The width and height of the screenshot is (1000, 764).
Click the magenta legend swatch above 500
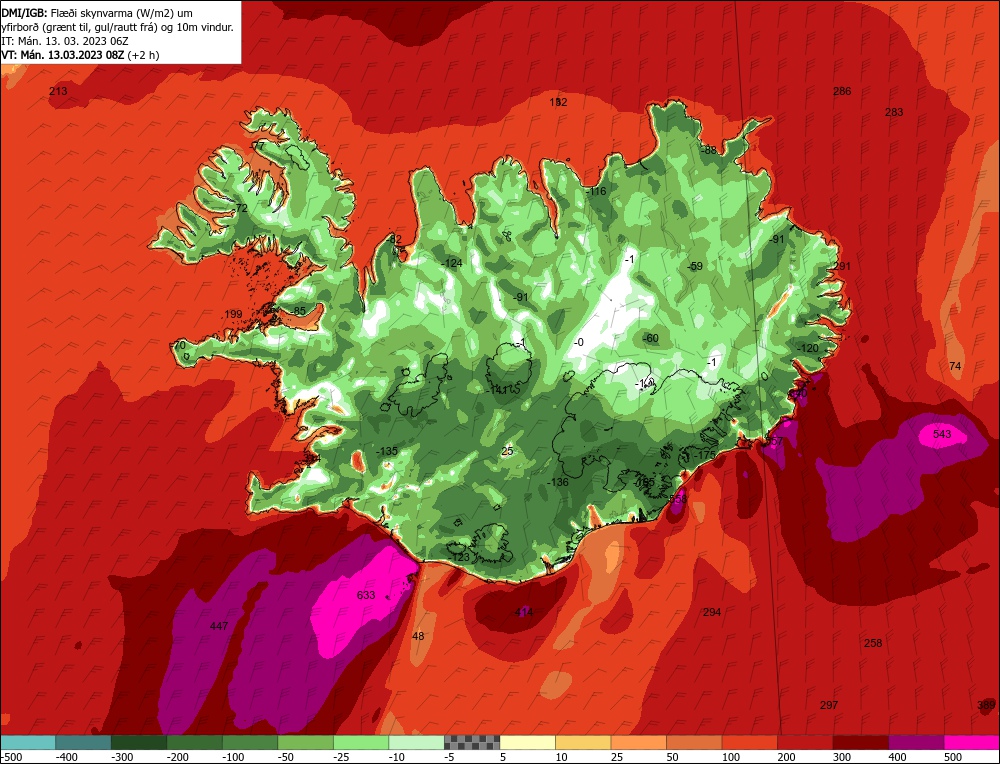point(972,742)
